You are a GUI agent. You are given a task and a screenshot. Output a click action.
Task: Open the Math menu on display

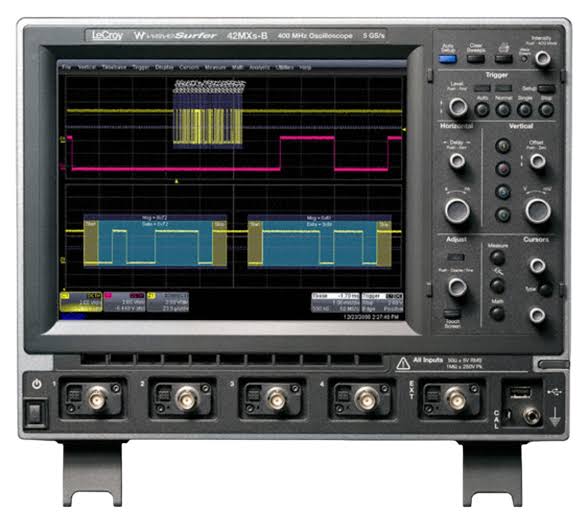(x=237, y=67)
